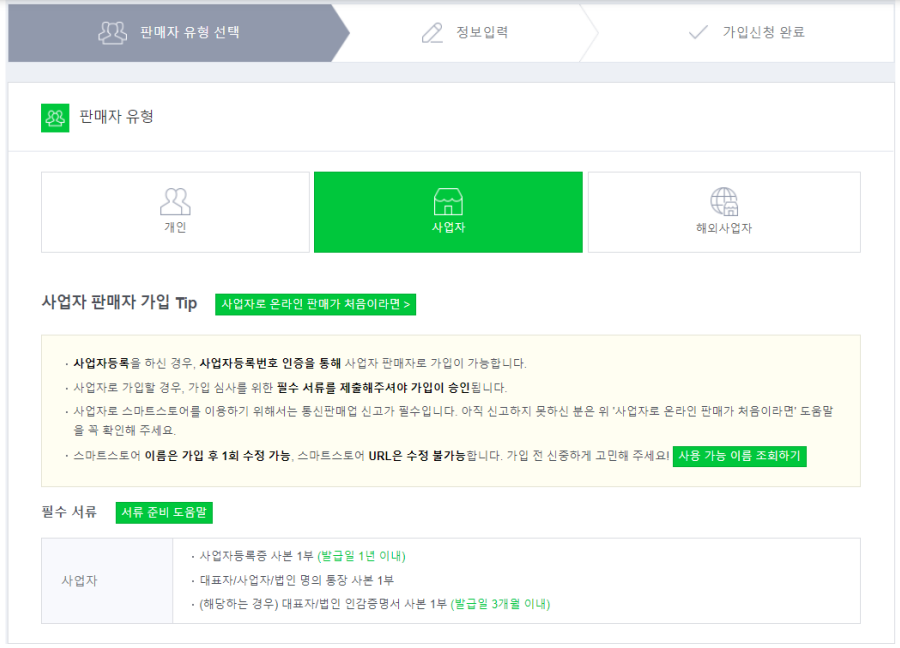The height and width of the screenshot is (648, 900).
Task: Open 사업자로 온라인 판매가 처음이라면 link
Action: coord(316,304)
